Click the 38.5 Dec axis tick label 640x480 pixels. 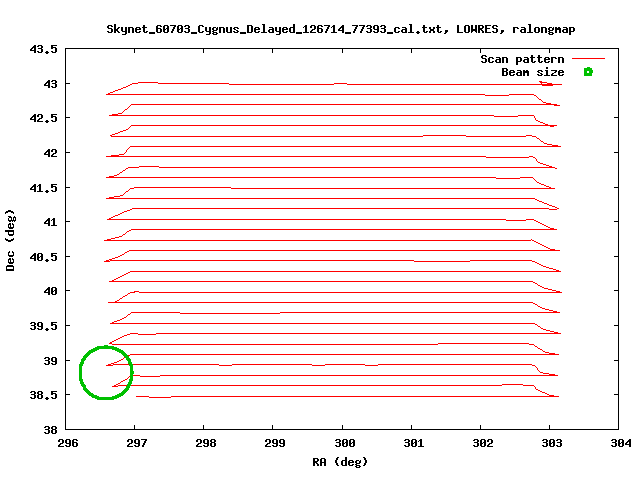44,395
